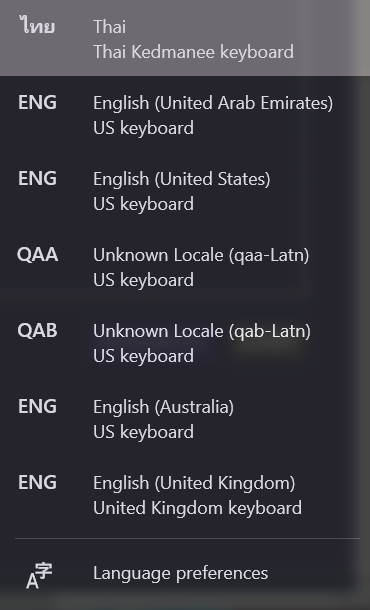
Task: Click the highlighted Thai language name
Action: pos(110,27)
